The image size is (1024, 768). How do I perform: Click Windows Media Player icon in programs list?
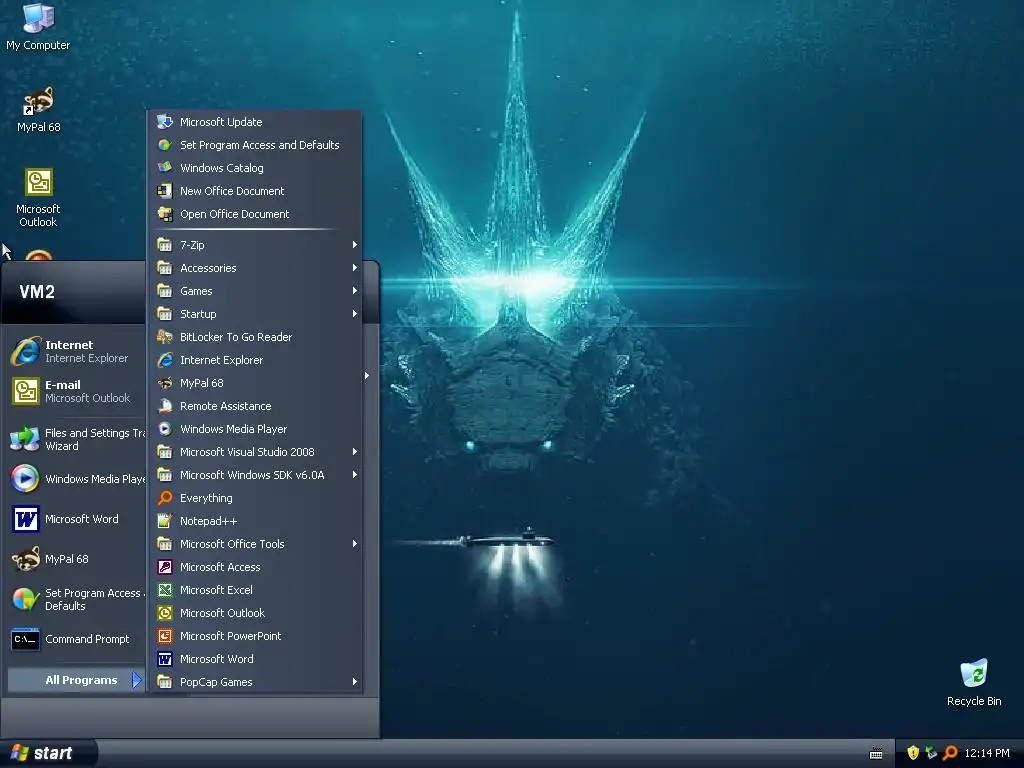coord(165,428)
